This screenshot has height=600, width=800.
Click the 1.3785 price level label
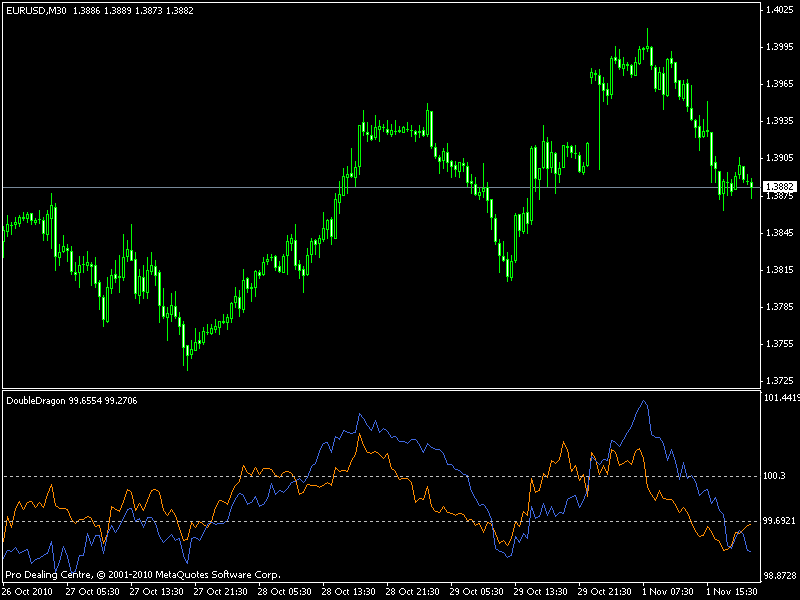click(779, 307)
